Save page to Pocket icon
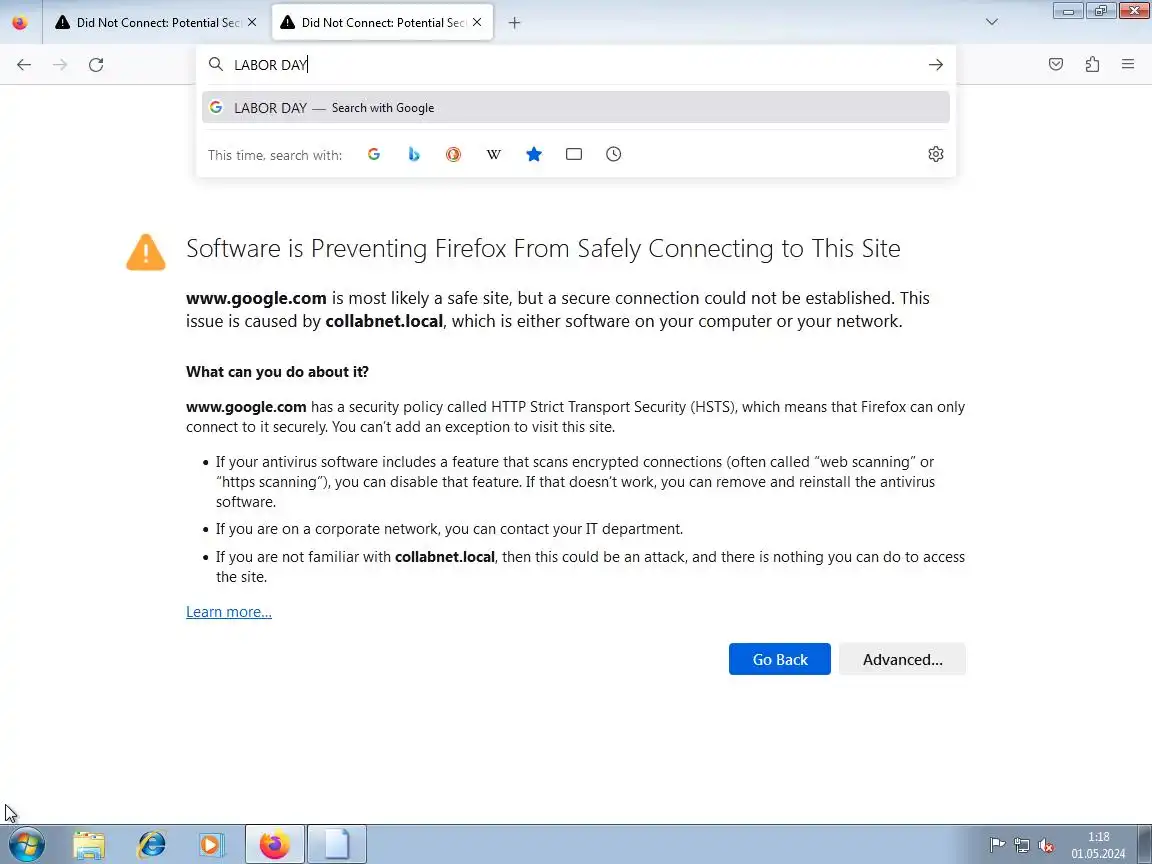1152x864 pixels. [1056, 65]
